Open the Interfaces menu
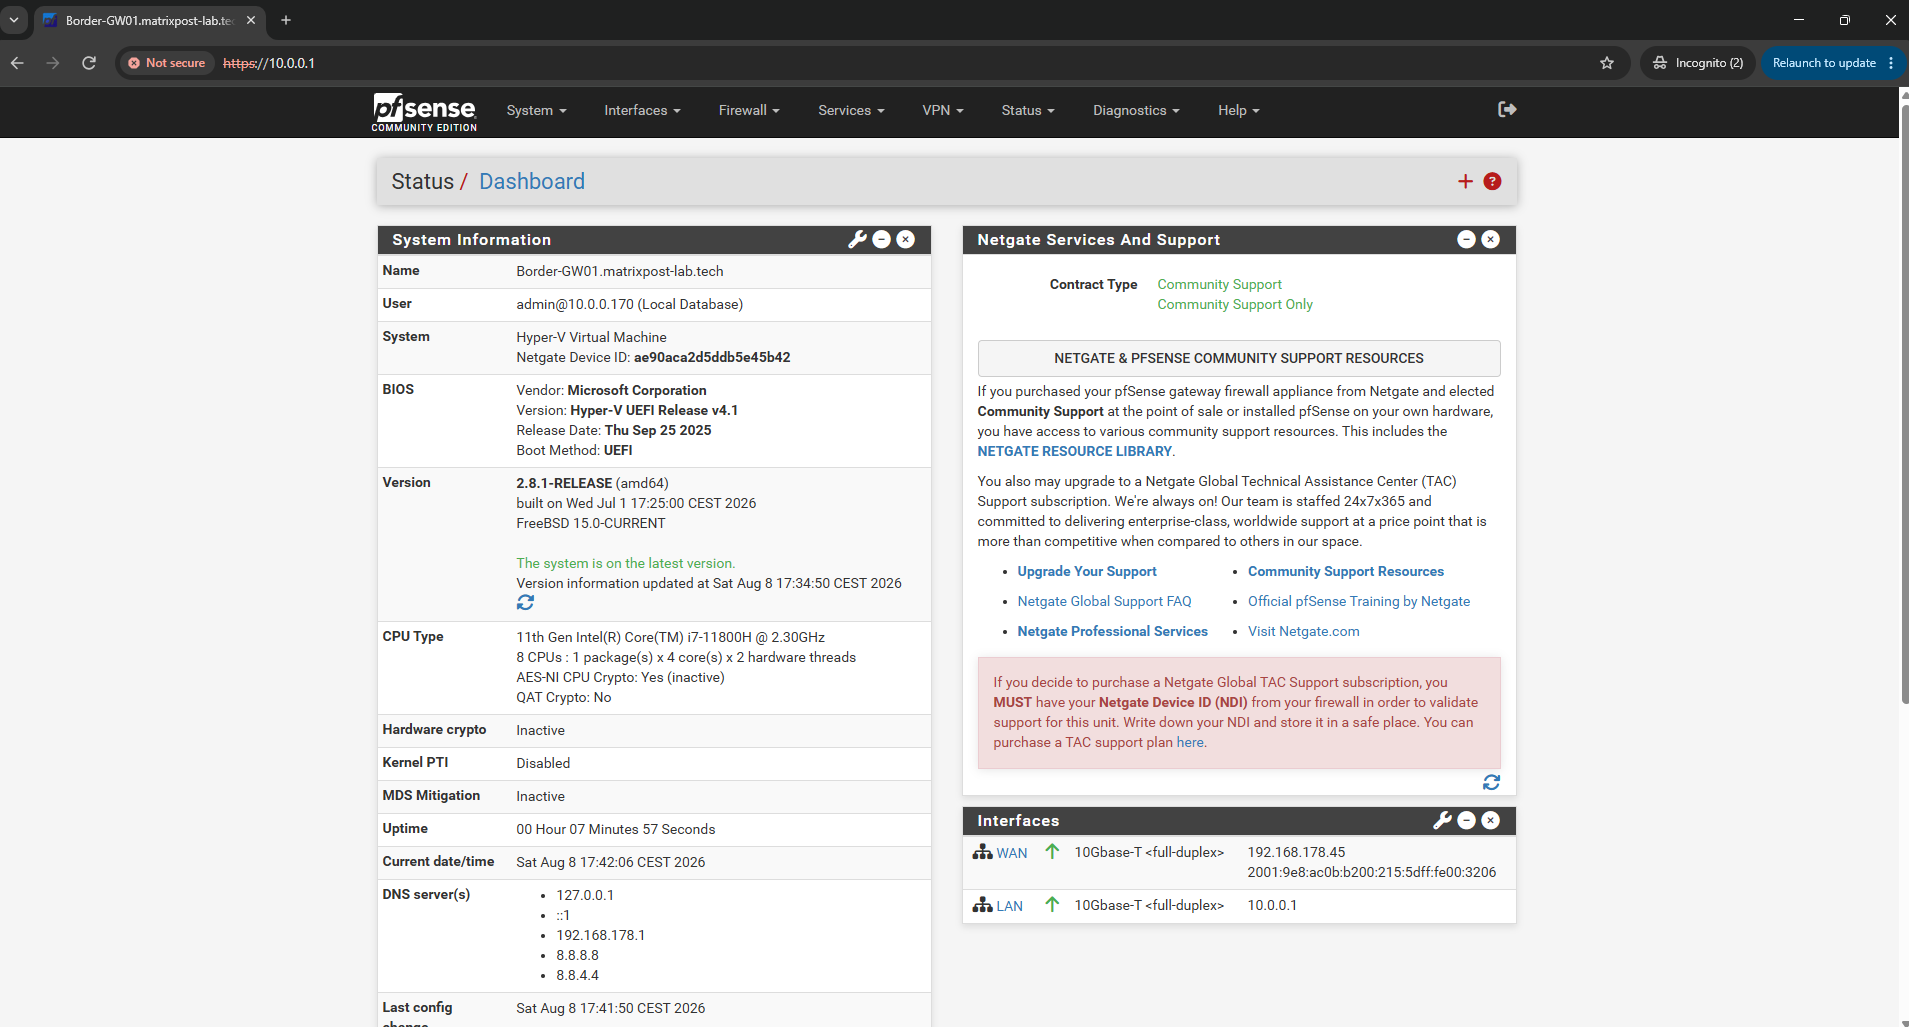The height and width of the screenshot is (1027, 1909). point(642,110)
